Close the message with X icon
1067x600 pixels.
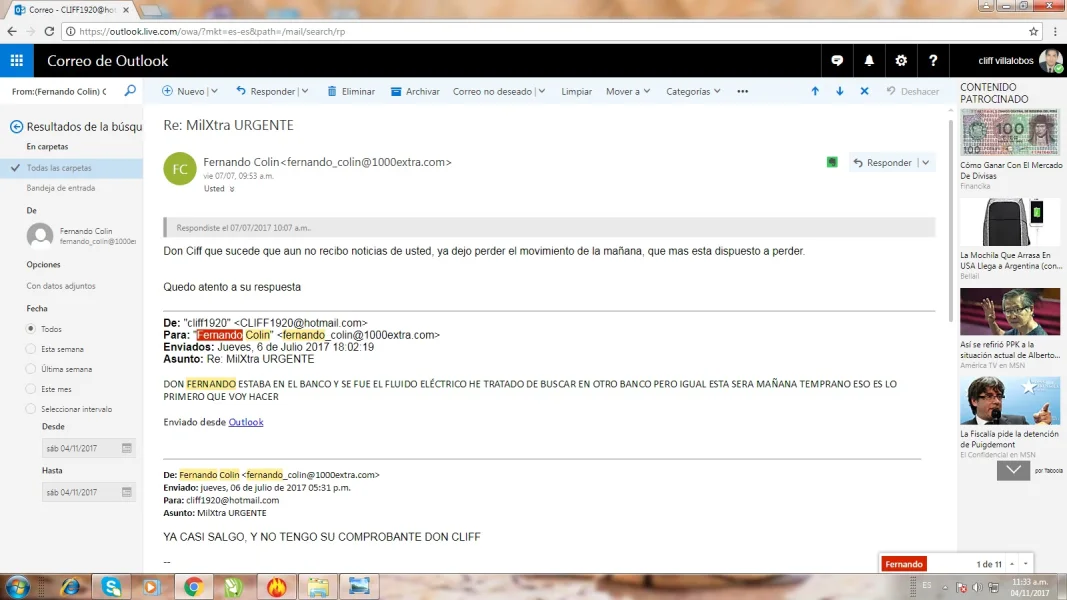[864, 91]
